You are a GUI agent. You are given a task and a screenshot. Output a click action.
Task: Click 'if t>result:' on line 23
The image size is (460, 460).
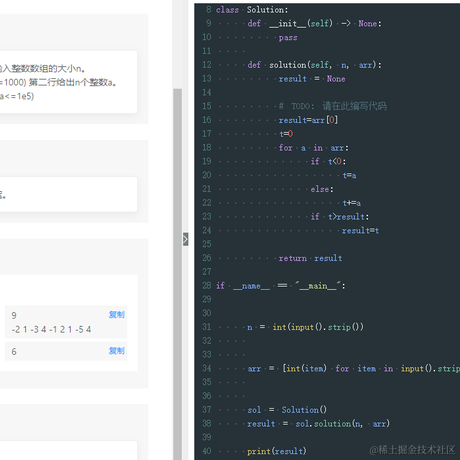pyautogui.click(x=340, y=217)
